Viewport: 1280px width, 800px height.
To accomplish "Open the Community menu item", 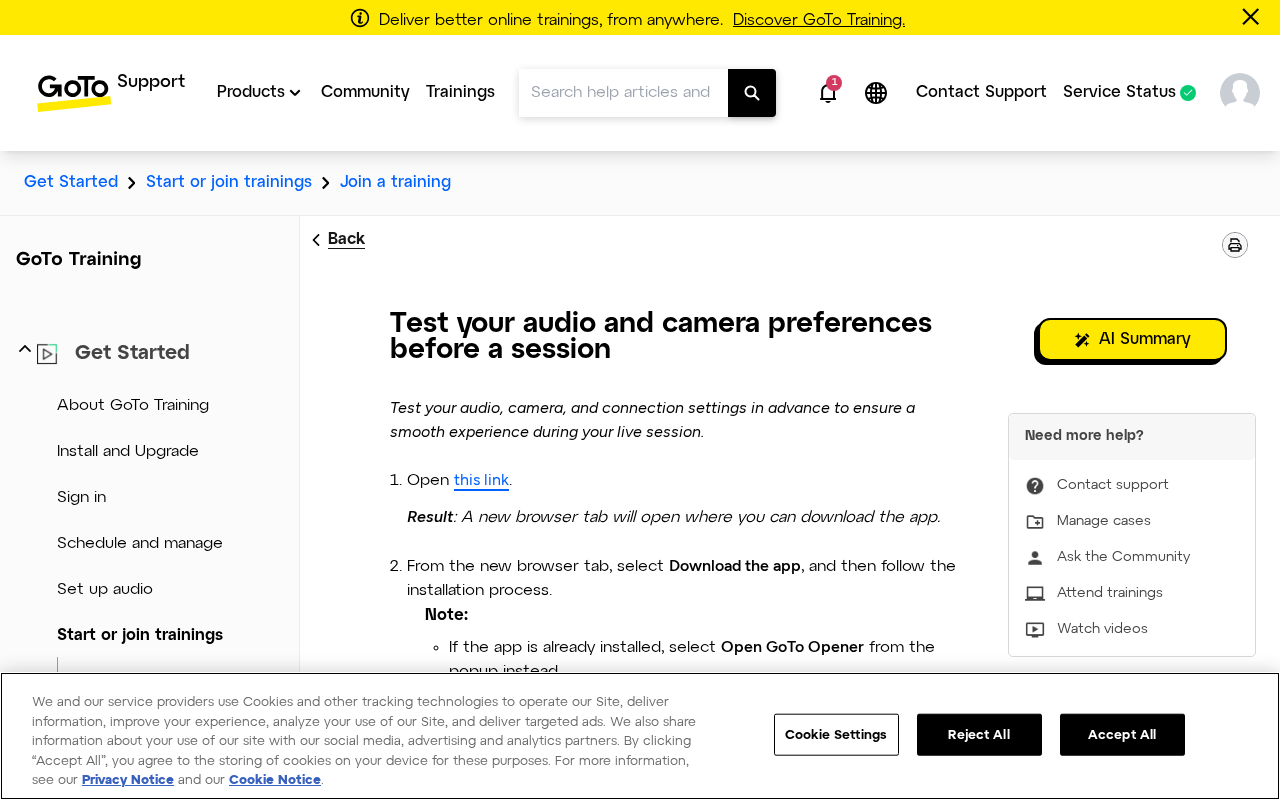I will coord(365,92).
